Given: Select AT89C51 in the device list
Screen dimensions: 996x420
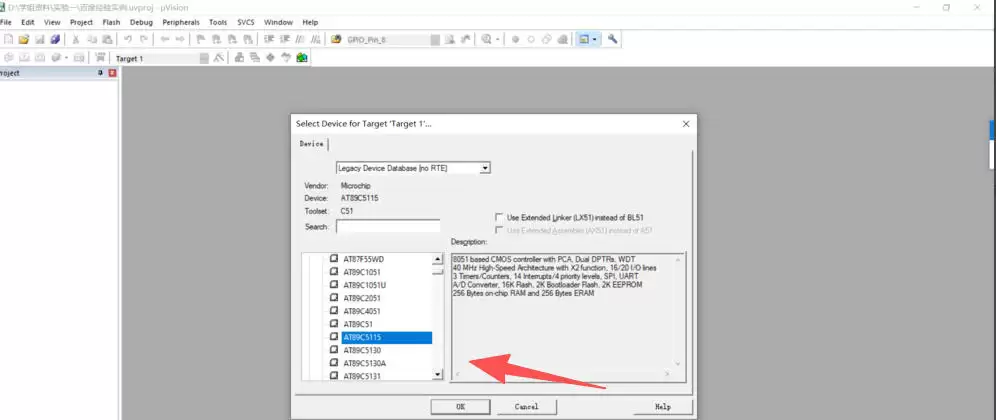Looking at the screenshot, I should (x=358, y=324).
